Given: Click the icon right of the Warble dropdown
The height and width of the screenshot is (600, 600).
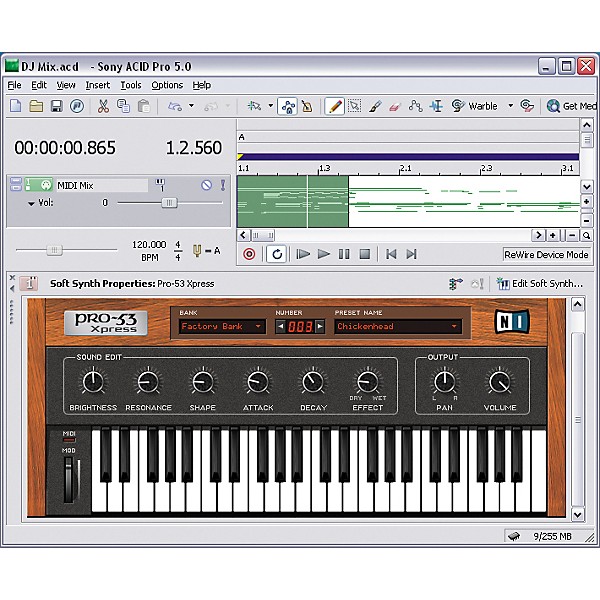Looking at the screenshot, I should click(x=527, y=106).
